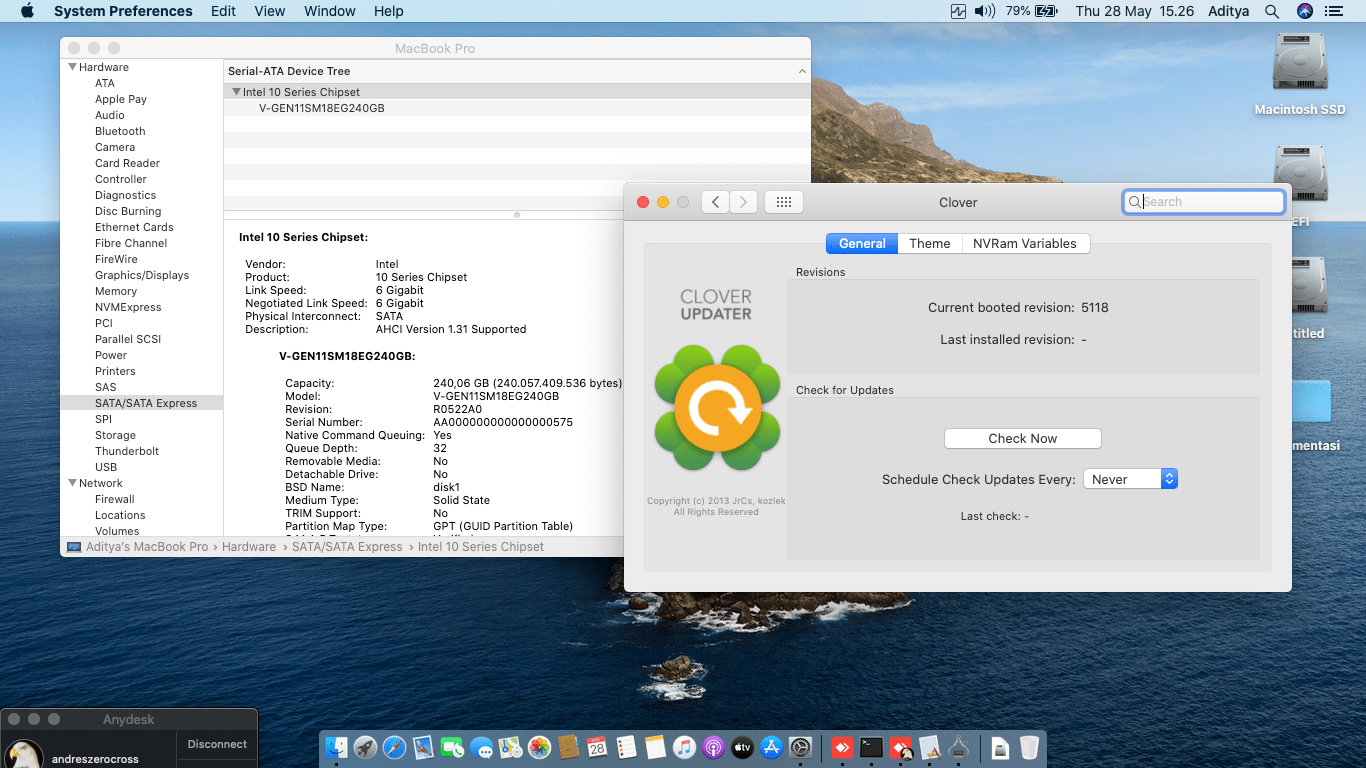Screen dimensions: 1366x768
Task: Collapse the Hardware section in sidebar
Action: 73,67
